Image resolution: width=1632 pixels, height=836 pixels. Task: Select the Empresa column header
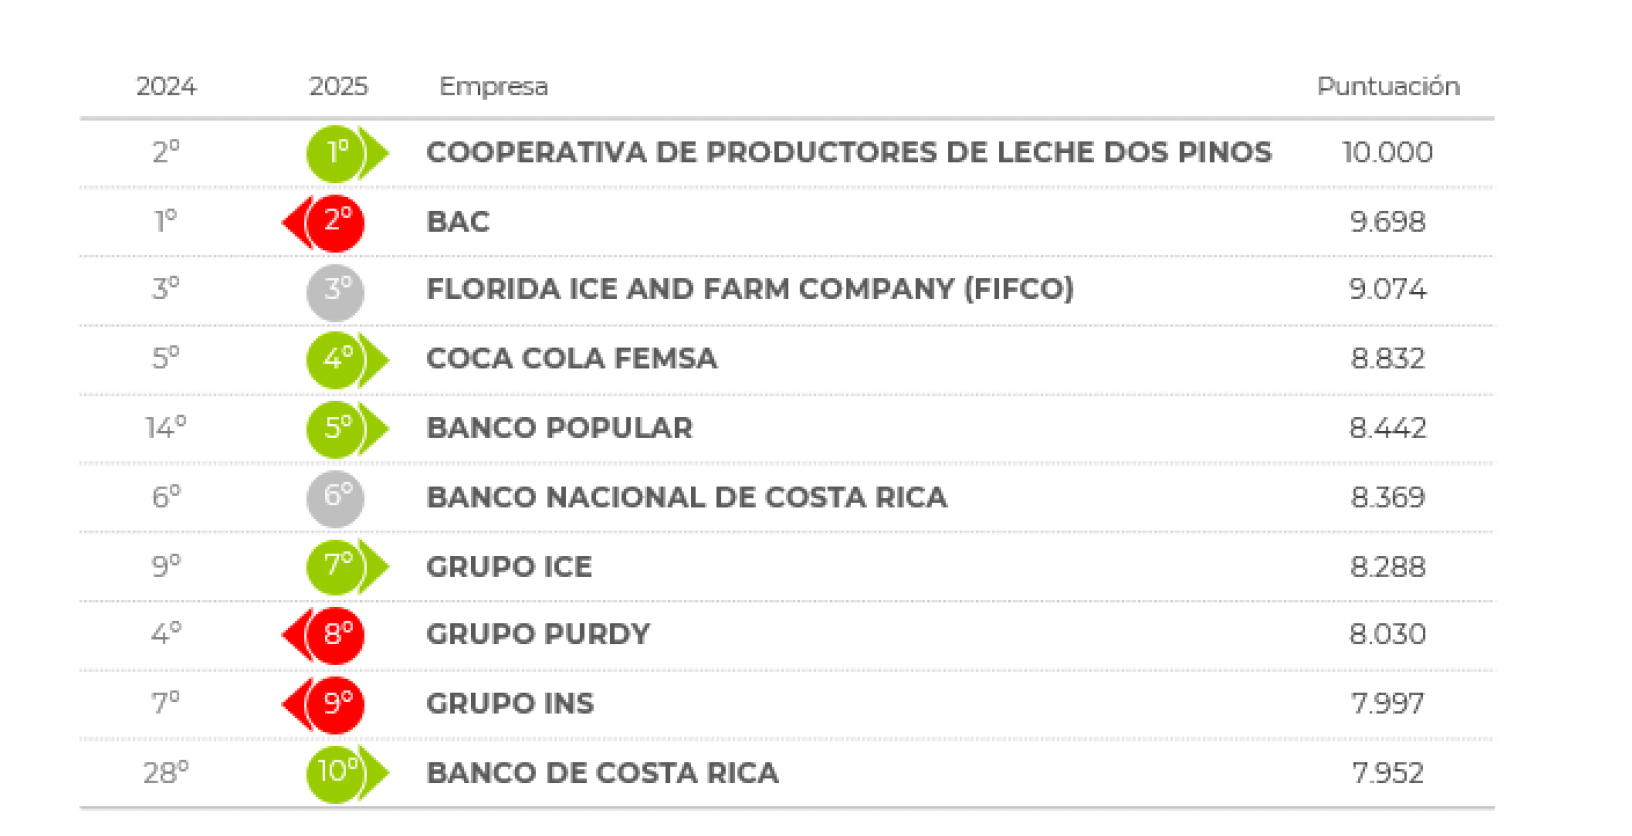coord(493,87)
